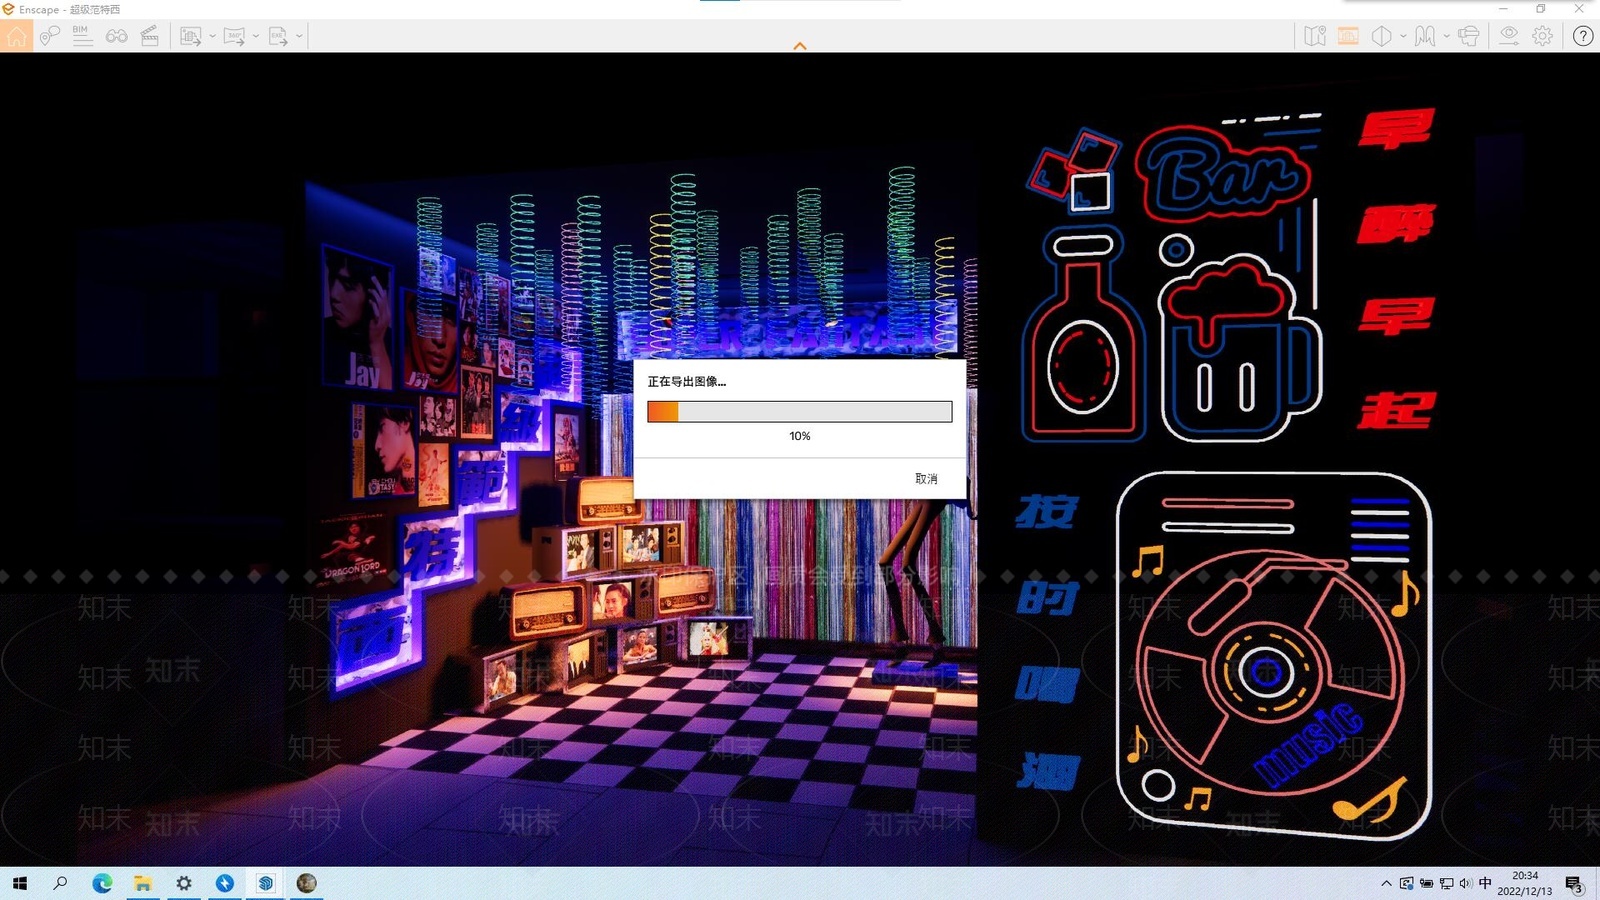This screenshot has height=900, width=1600.
Task: Switch to Microsoft Edge on taskbar
Action: tap(102, 883)
